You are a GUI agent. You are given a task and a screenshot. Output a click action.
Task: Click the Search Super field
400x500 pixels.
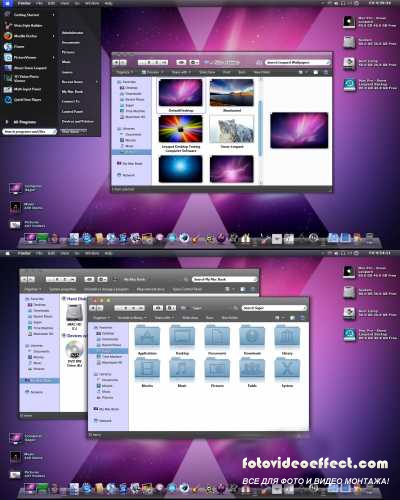click(x=274, y=308)
